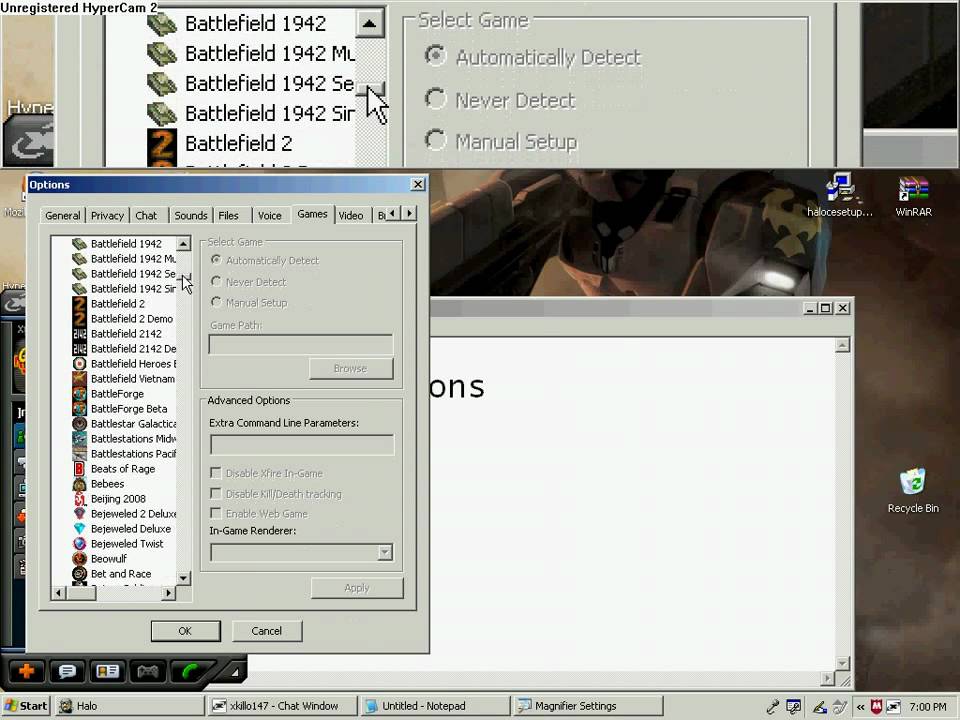Click the McAfee shield tray icon
Screen dimensions: 960x720
click(876, 707)
